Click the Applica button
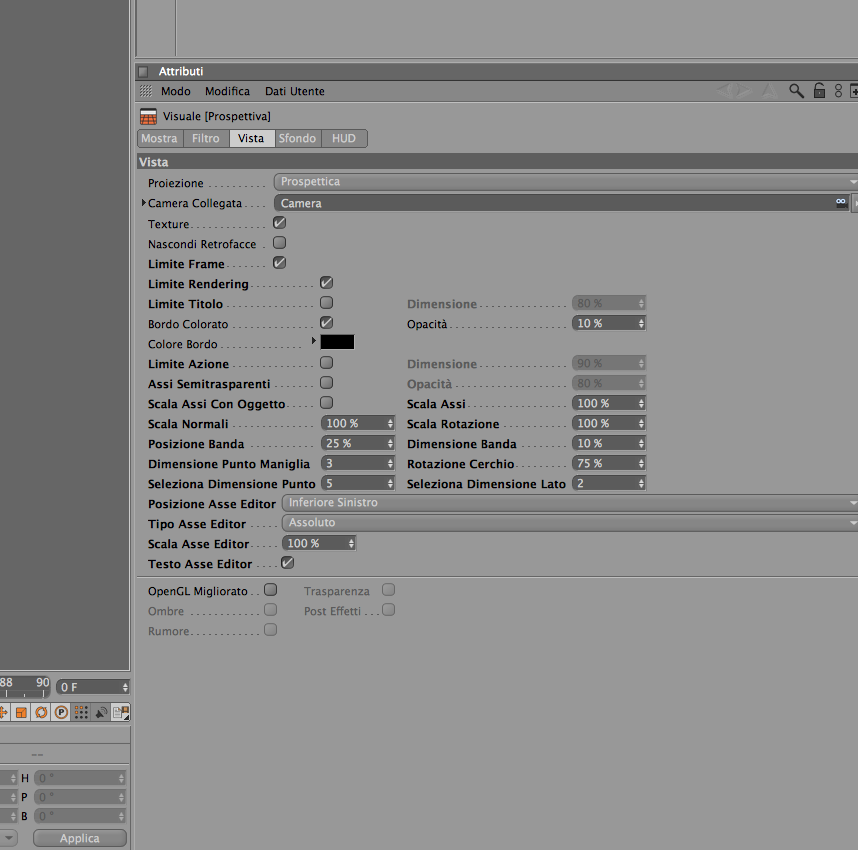 tap(80, 838)
